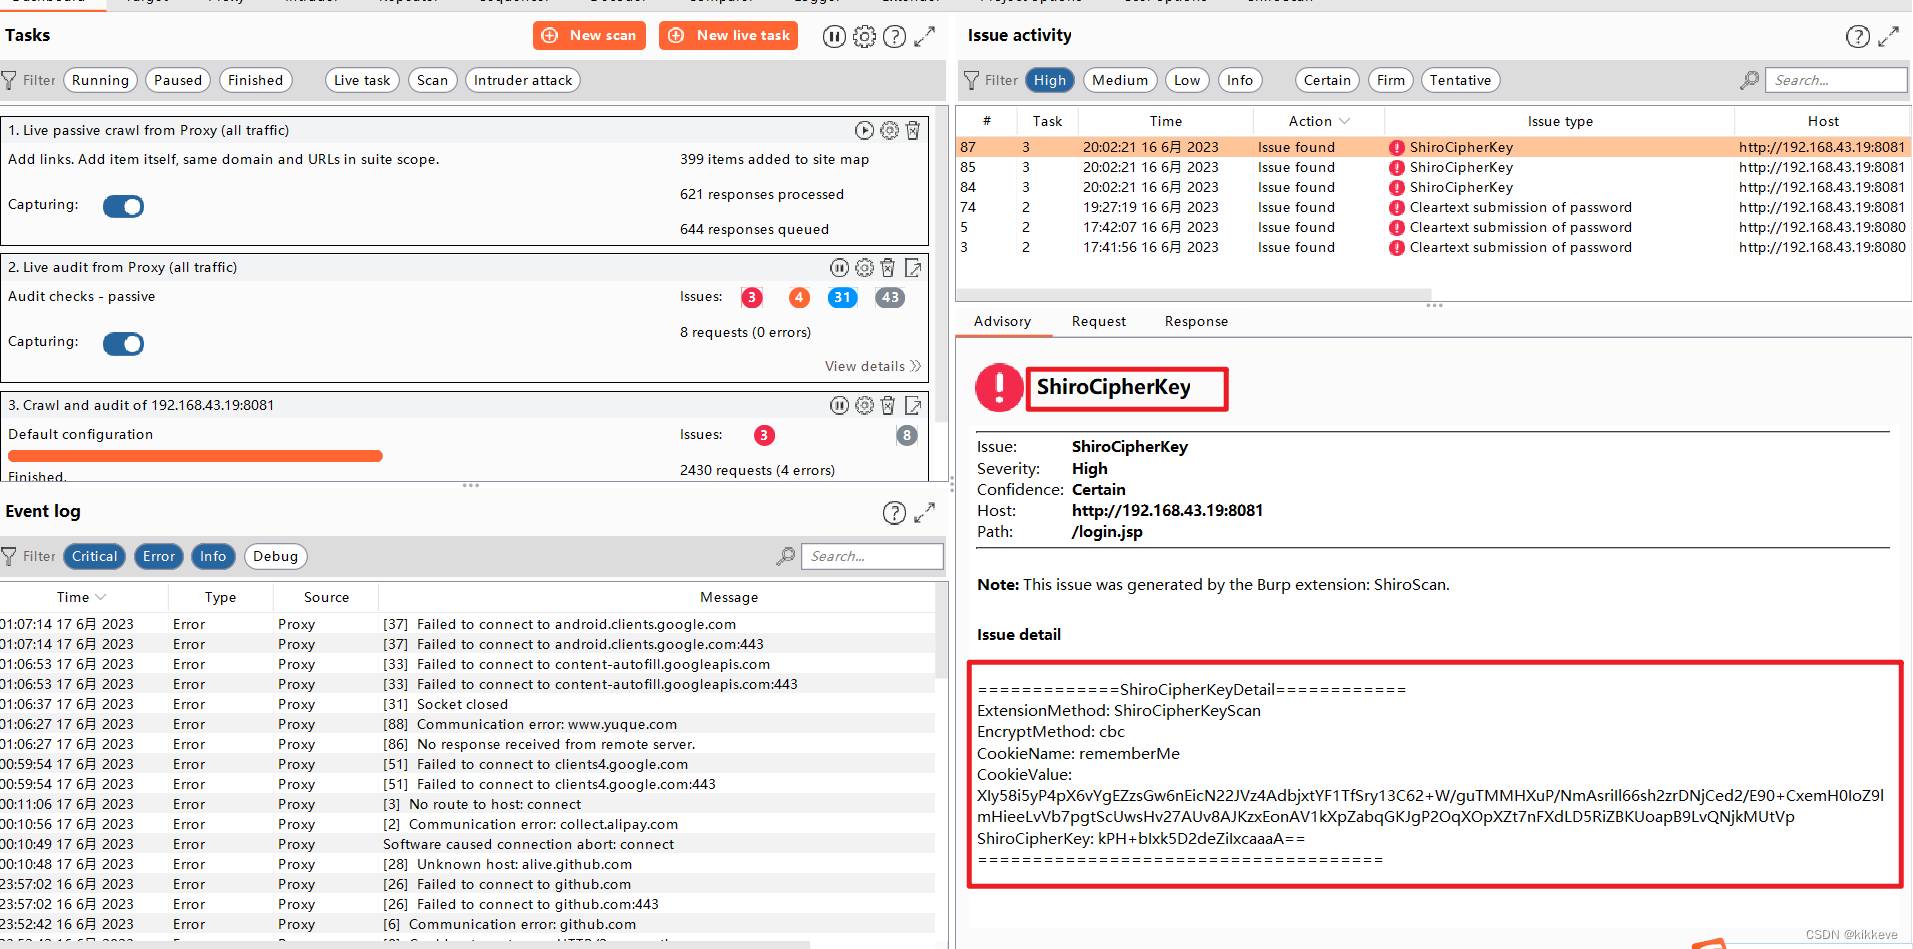This screenshot has width=1913, height=949.
Task: Toggle Capturing switch for Live passive crawl
Action: click(x=124, y=206)
